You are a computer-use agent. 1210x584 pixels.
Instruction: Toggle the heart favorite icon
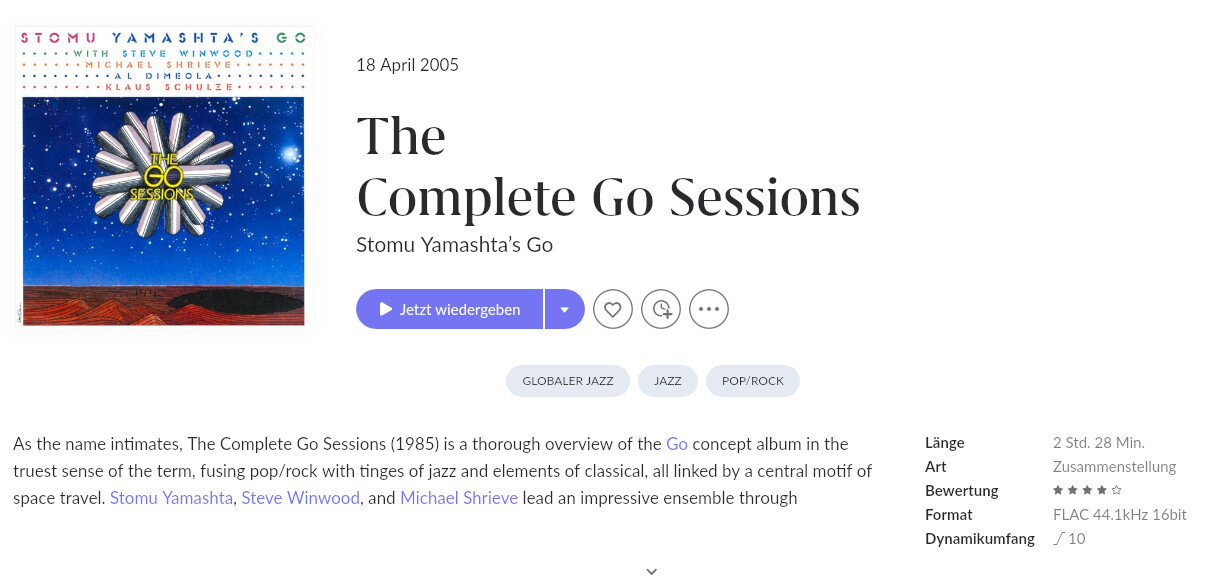[x=613, y=309]
